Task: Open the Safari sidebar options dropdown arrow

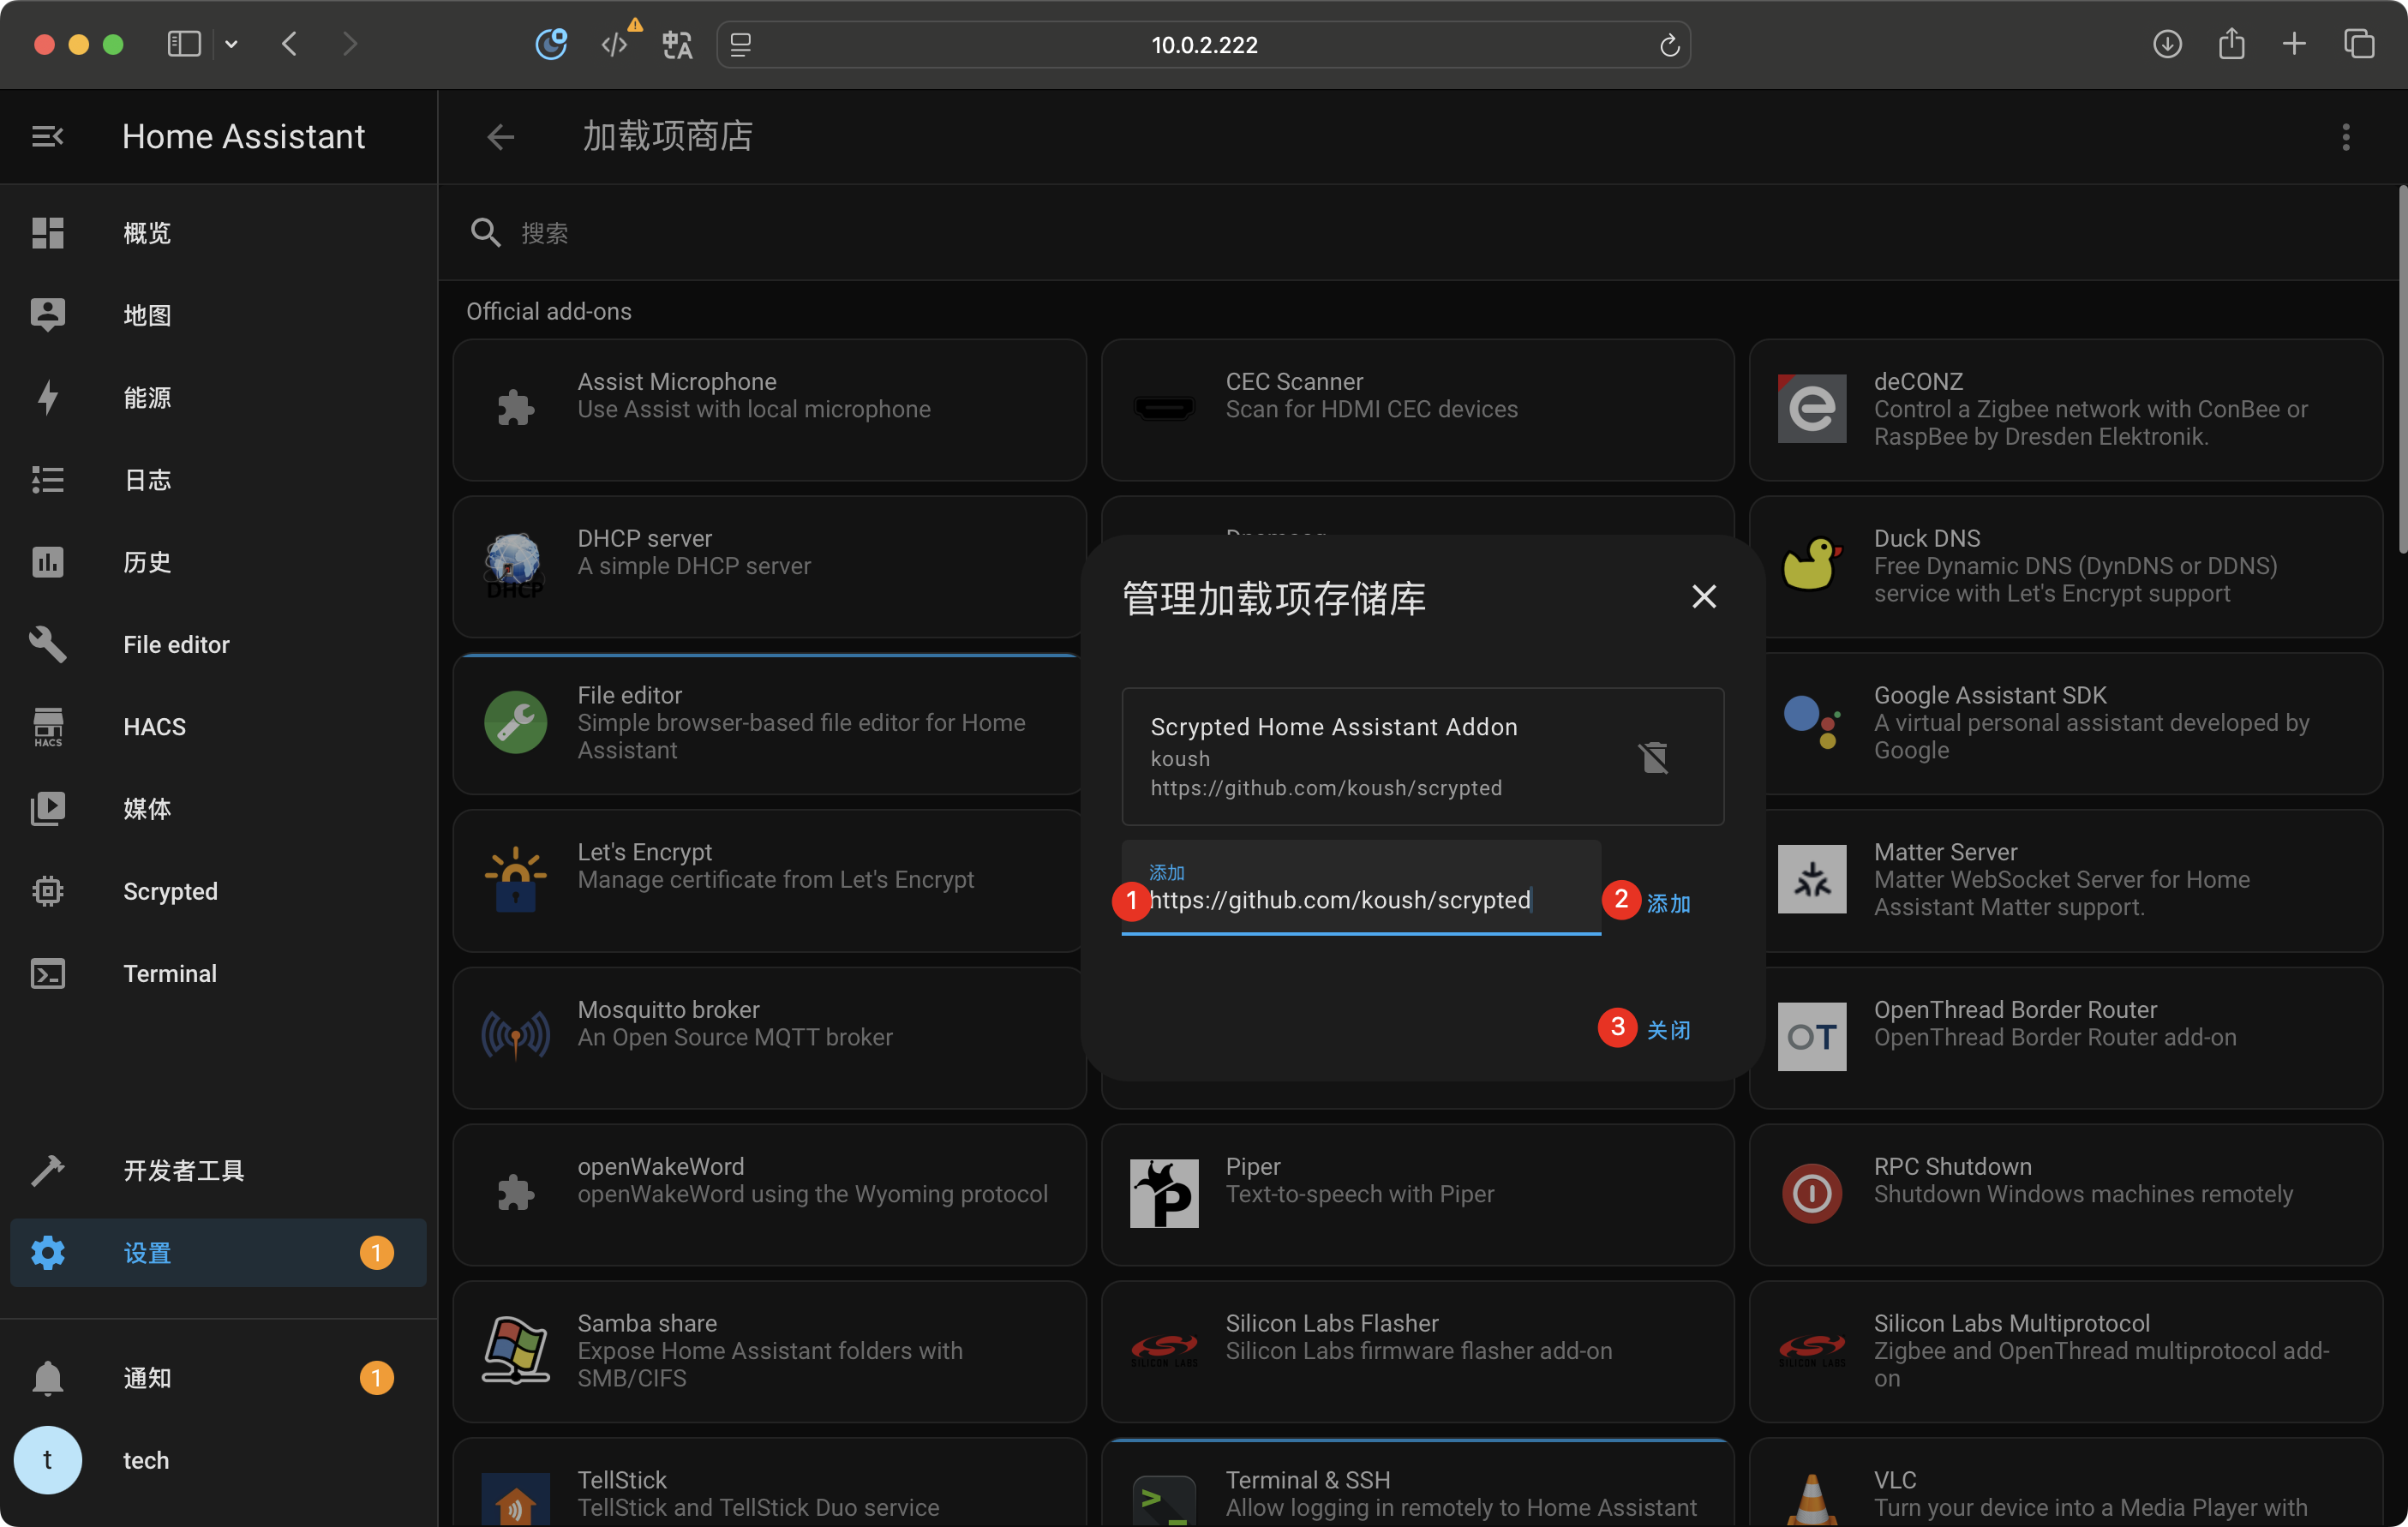Action: click(231, 44)
